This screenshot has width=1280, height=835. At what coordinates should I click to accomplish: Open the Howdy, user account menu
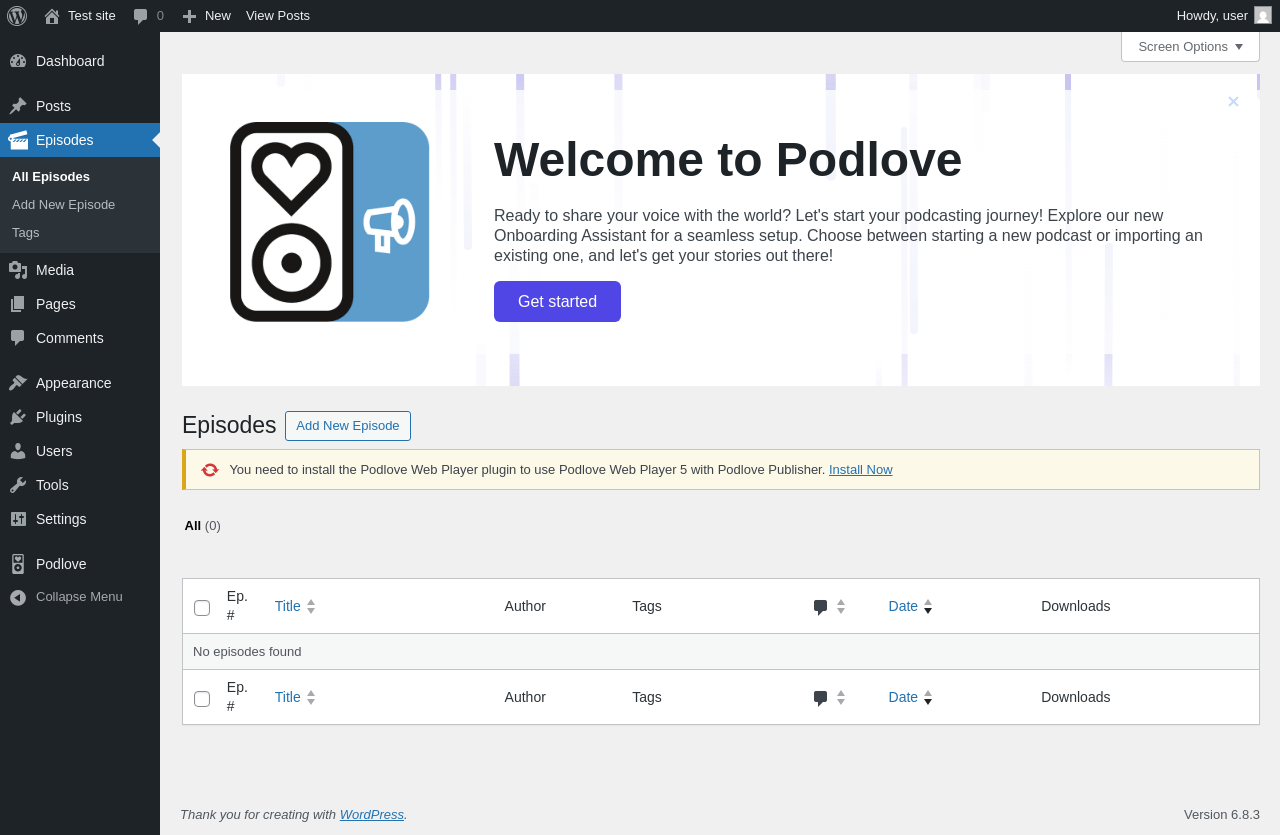click(1224, 15)
